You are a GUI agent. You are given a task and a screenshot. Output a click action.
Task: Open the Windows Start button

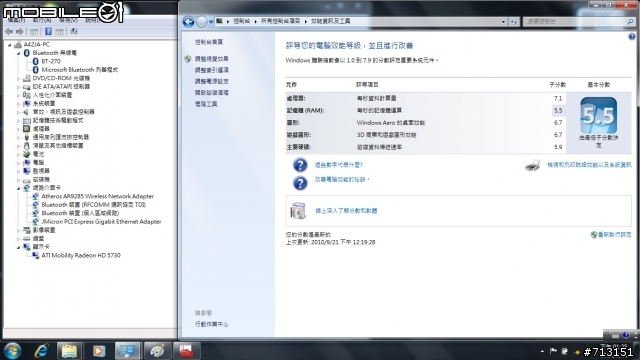[12, 351]
